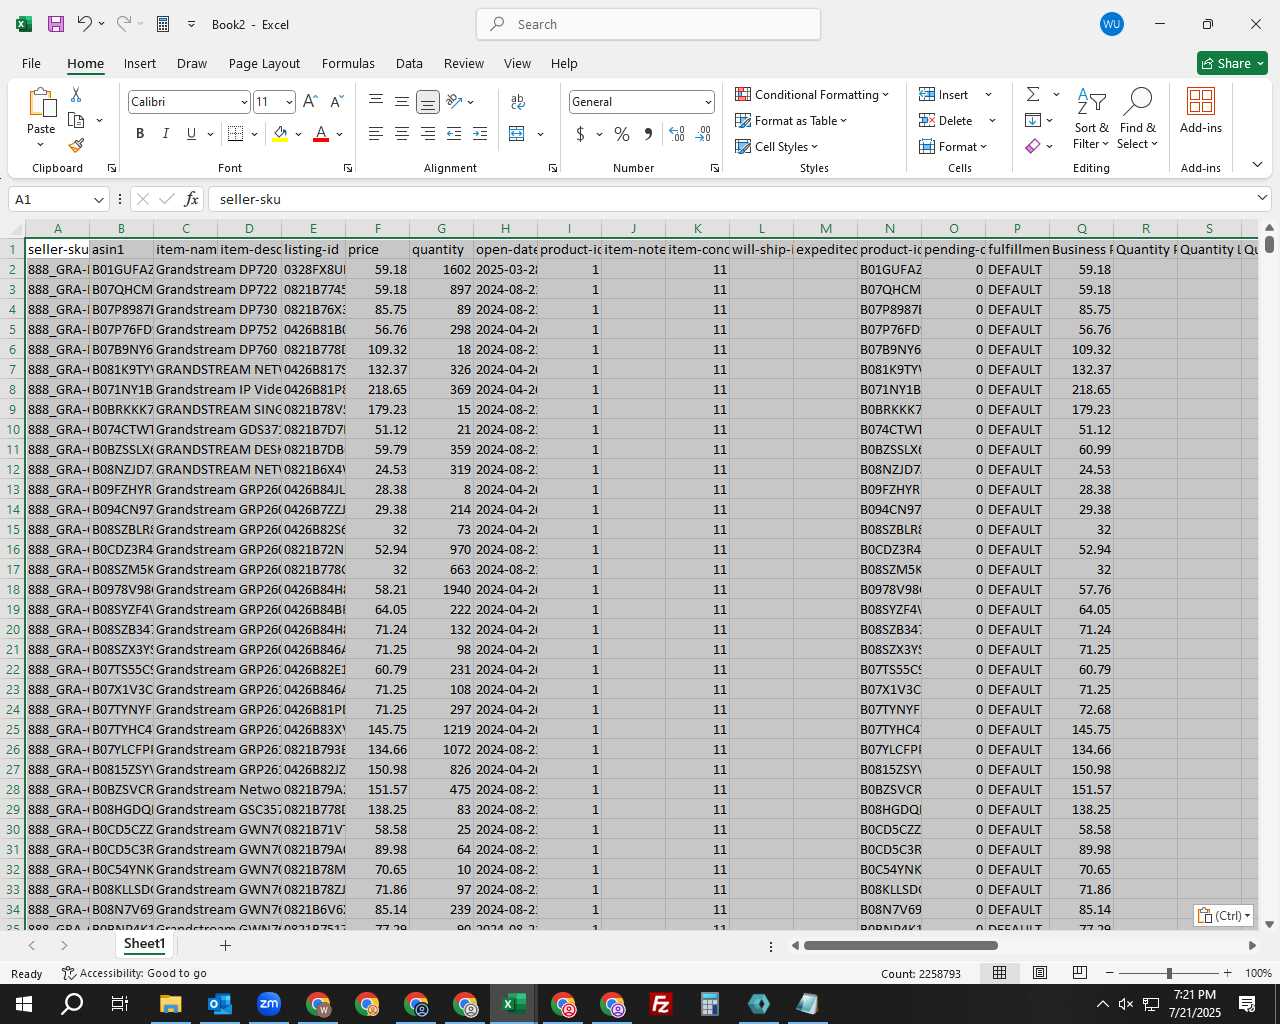Click the Select All corner triangle
This screenshot has height=1024, width=1280.
(13, 229)
